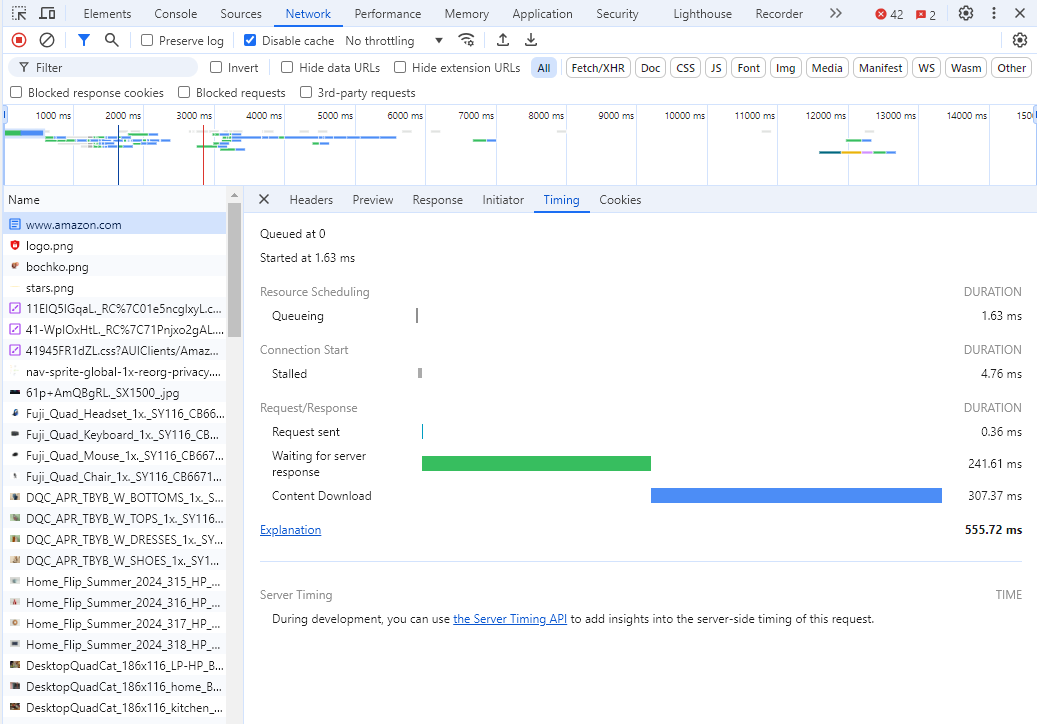1037x724 pixels.
Task: Toggle the network filter bar
Action: coord(83,40)
